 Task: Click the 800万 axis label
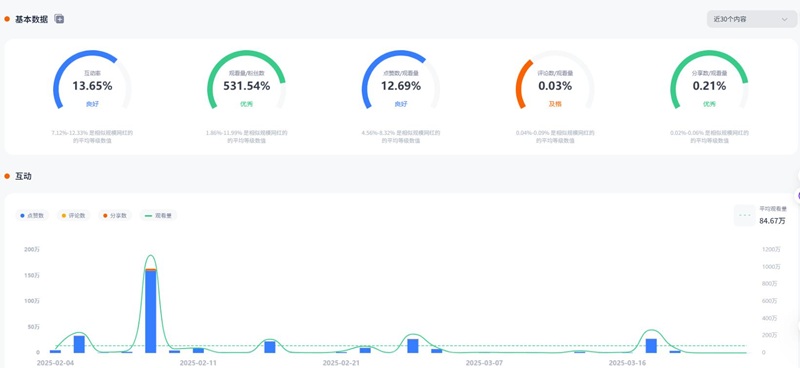771,284
